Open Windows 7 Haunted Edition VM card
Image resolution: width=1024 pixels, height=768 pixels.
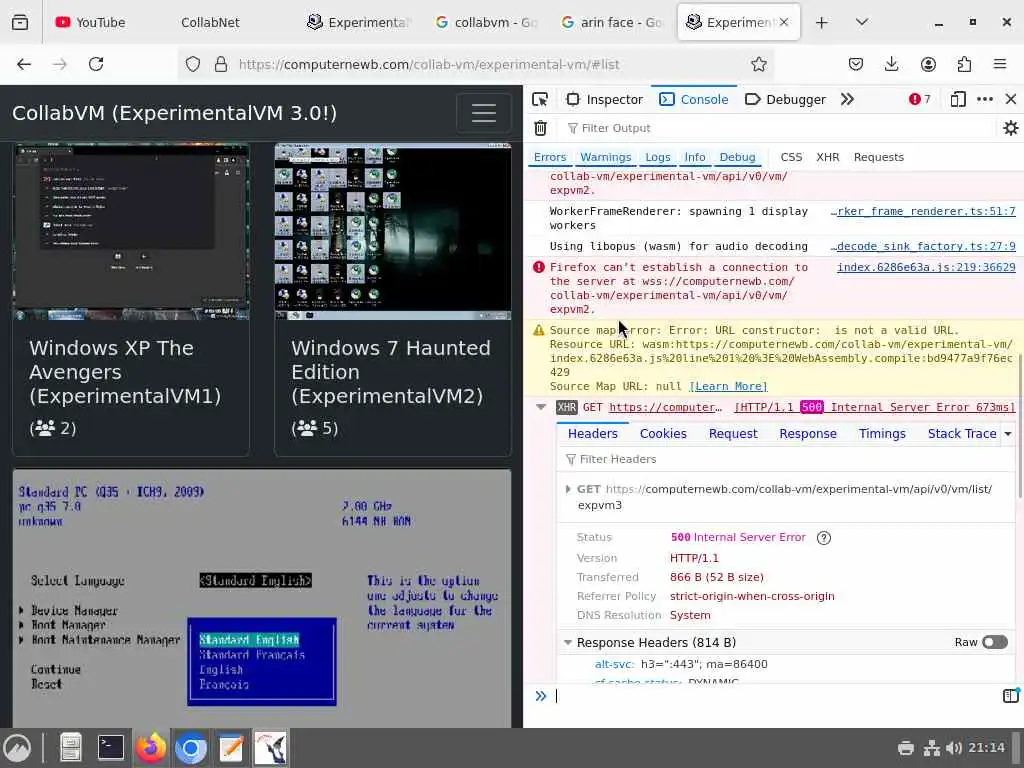pyautogui.click(x=392, y=300)
